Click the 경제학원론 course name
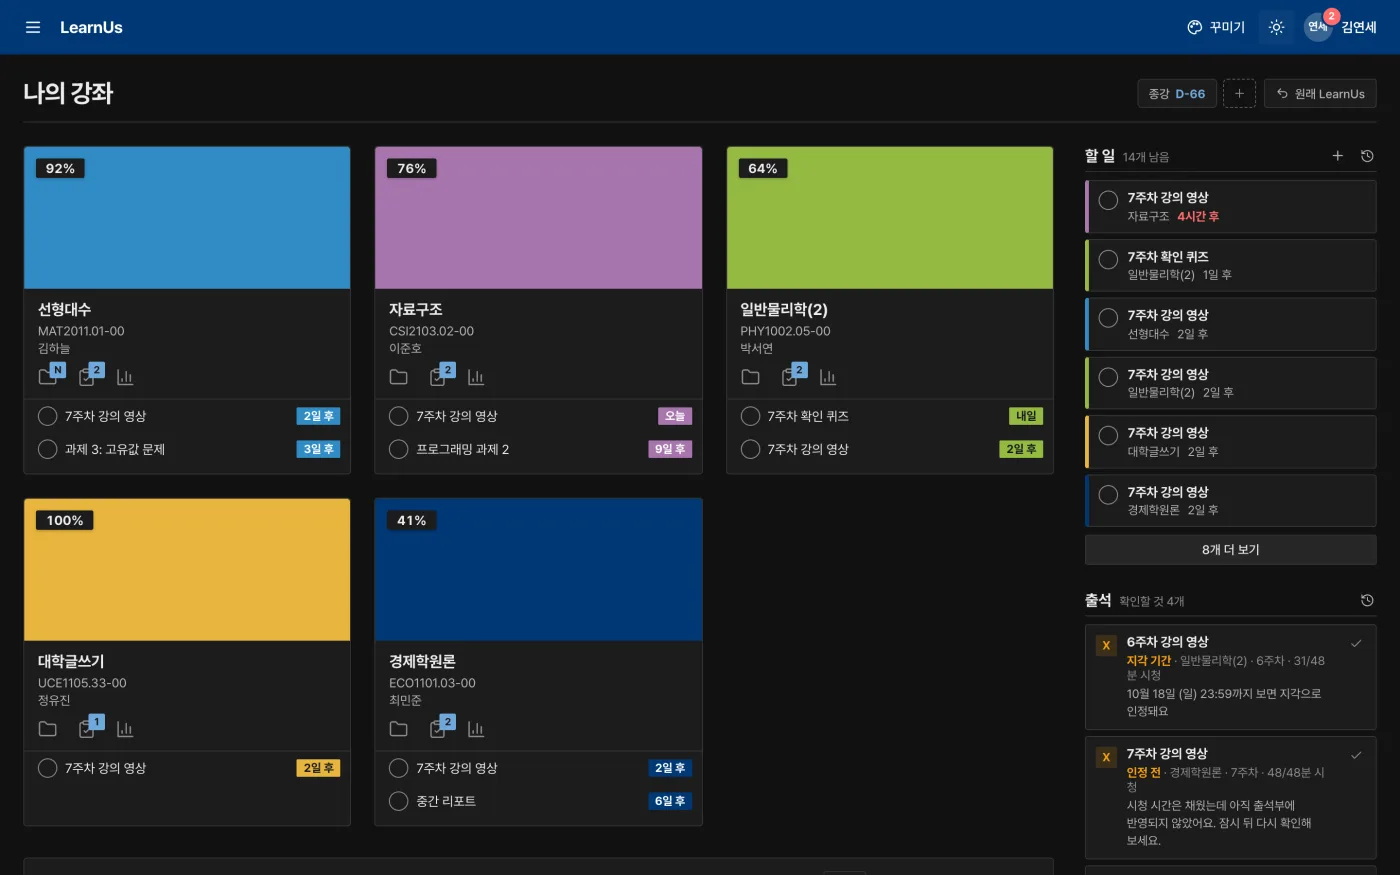This screenshot has height=875, width=1400. pos(422,662)
